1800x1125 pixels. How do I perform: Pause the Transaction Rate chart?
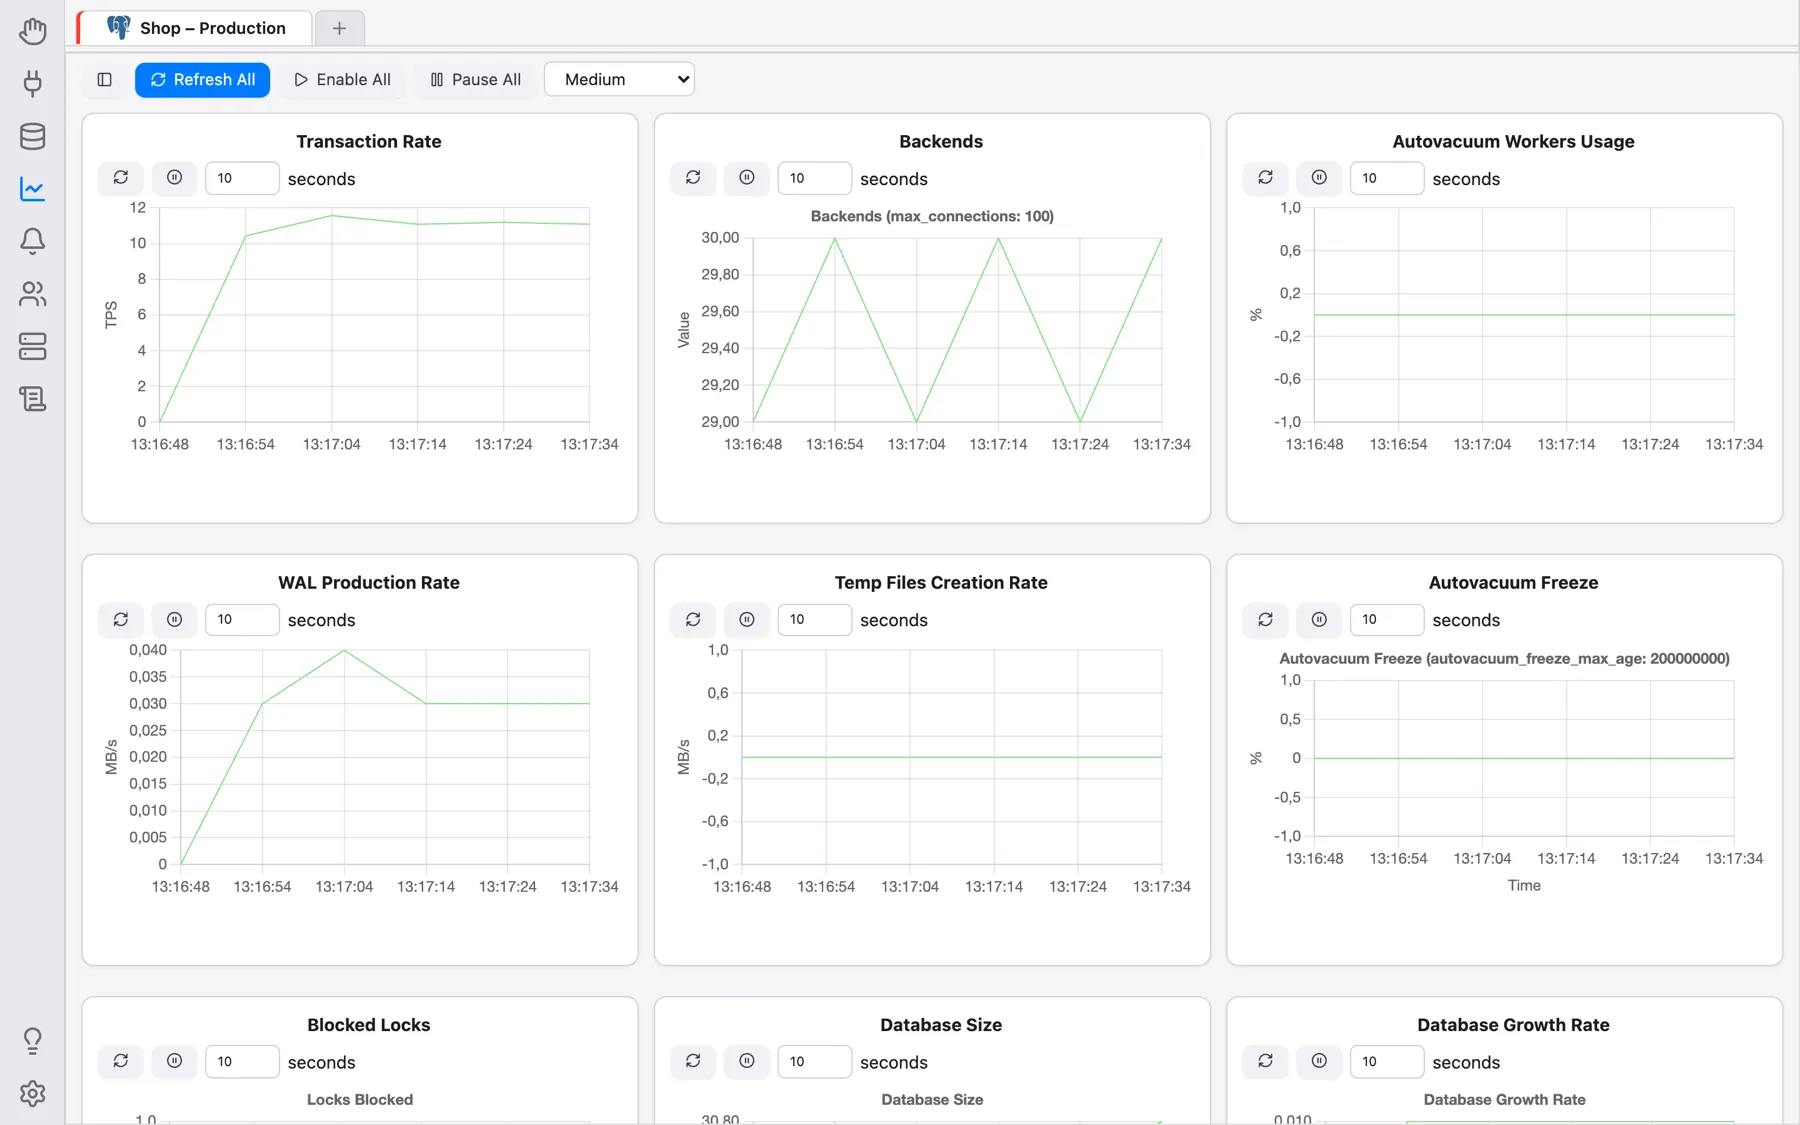(174, 178)
